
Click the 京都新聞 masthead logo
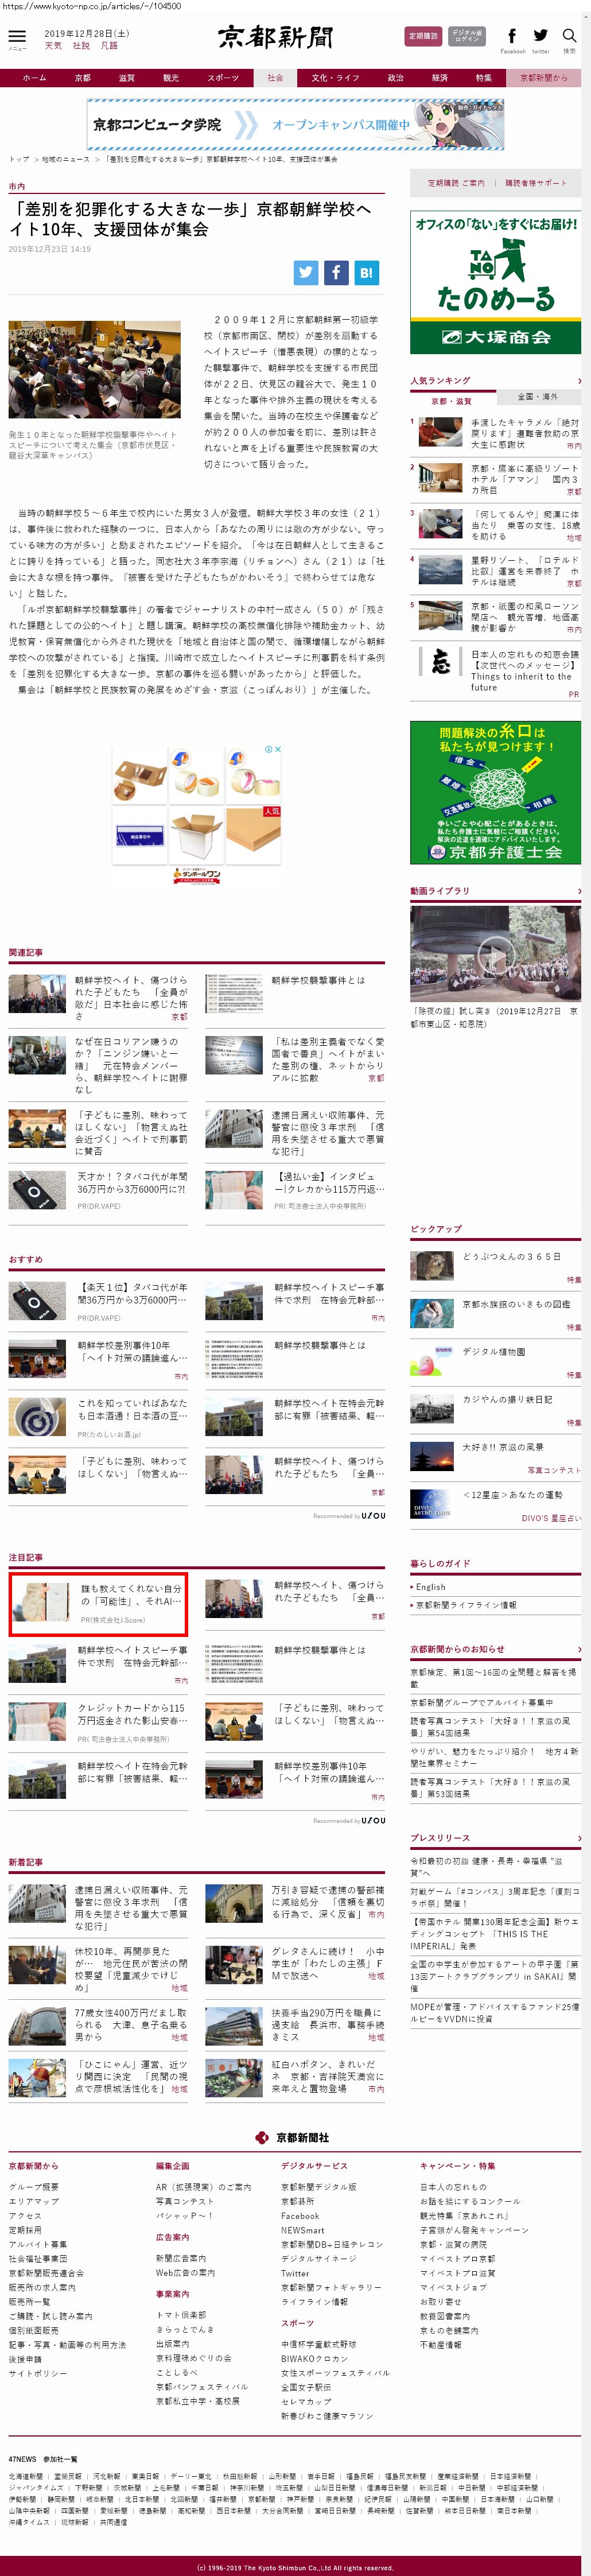275,38
